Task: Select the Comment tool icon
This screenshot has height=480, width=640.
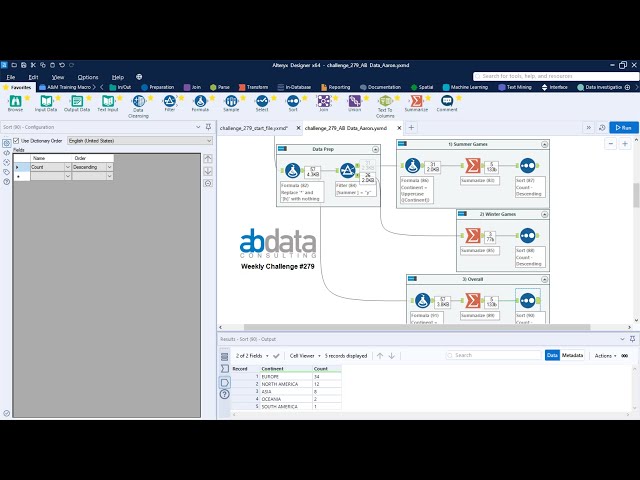Action: click(x=447, y=101)
